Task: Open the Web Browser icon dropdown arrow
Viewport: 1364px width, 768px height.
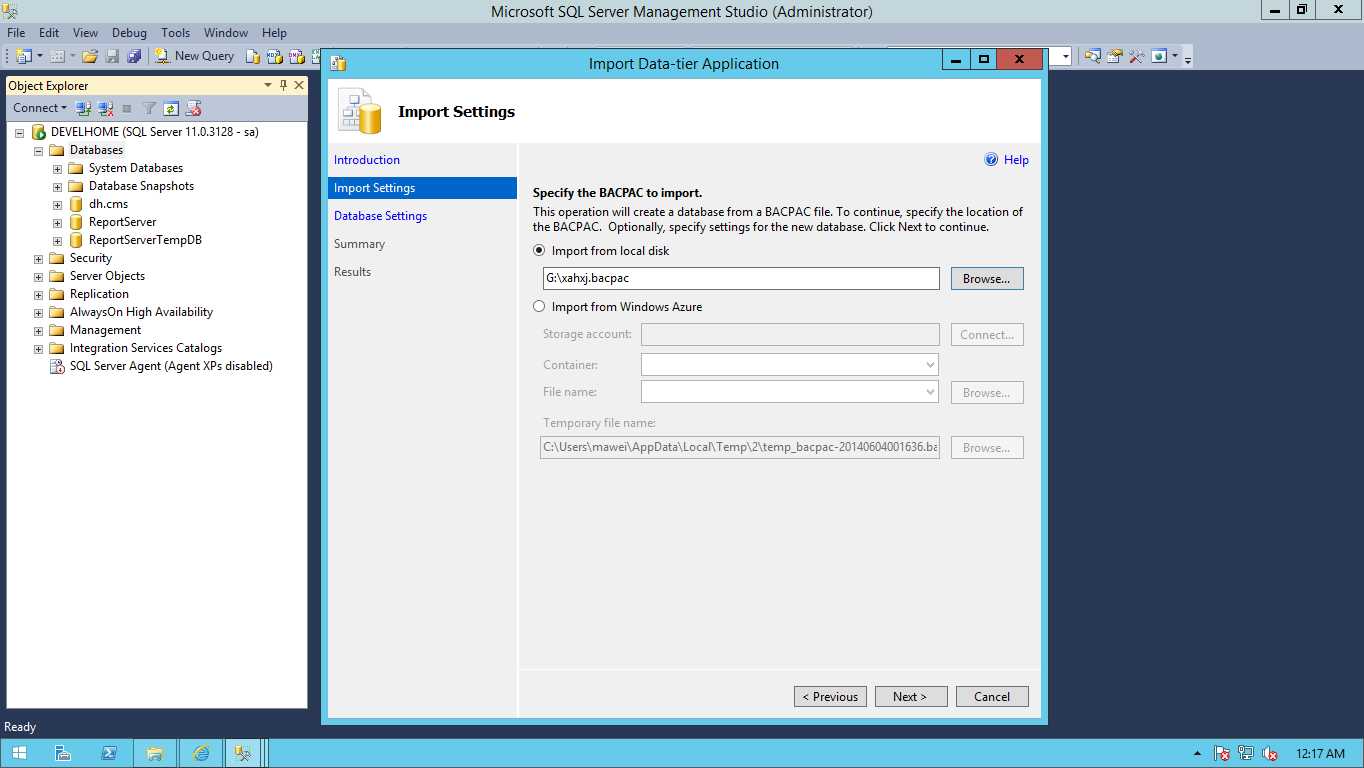Action: pos(1175,56)
